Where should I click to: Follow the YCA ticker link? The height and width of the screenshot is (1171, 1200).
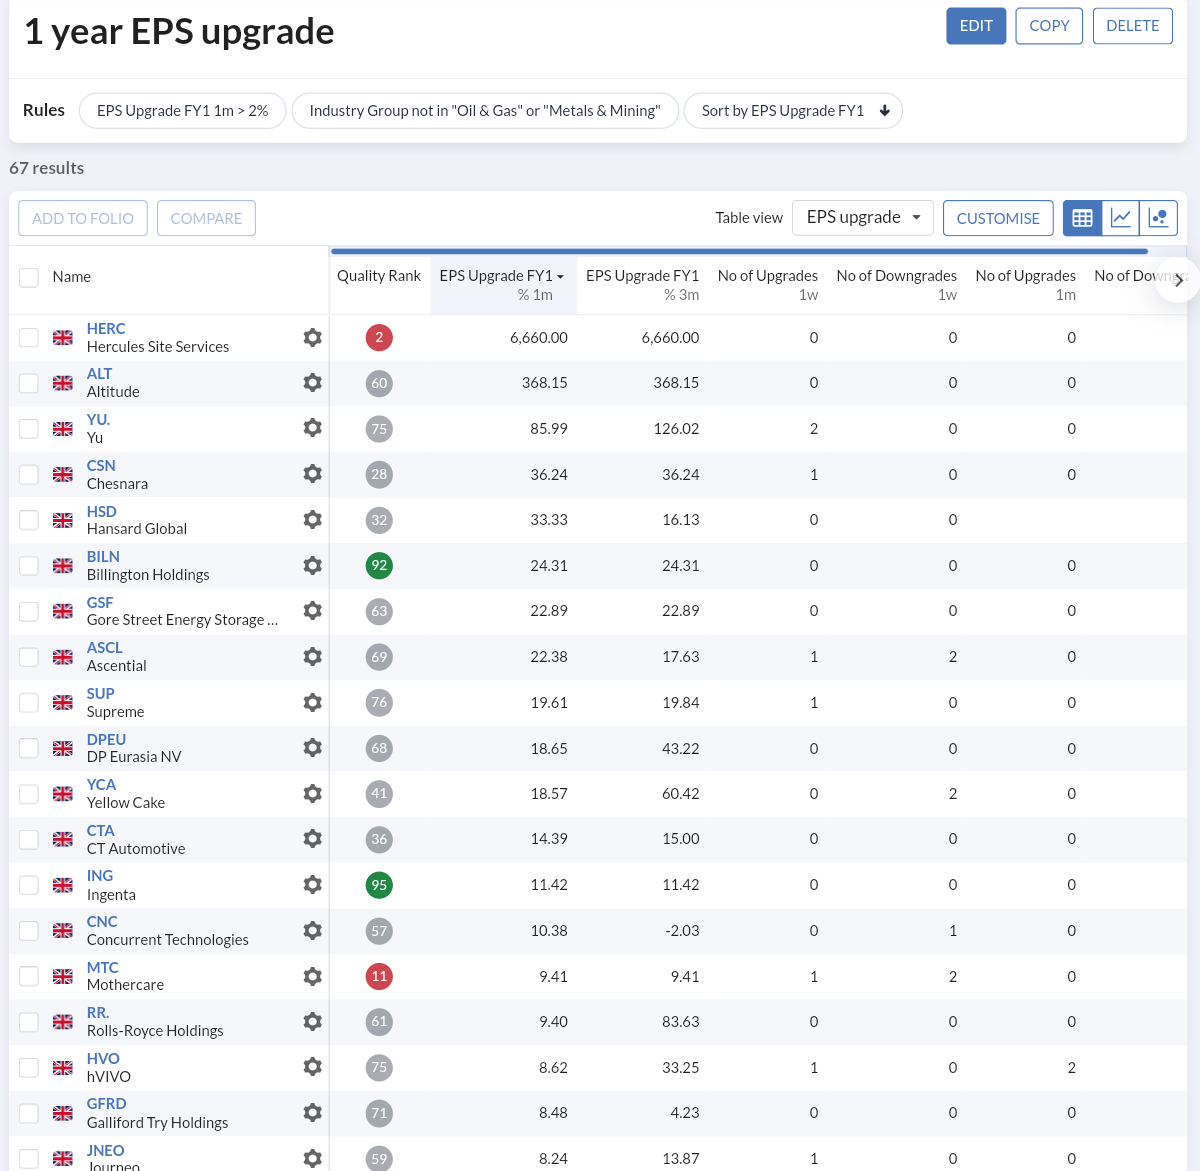[101, 785]
